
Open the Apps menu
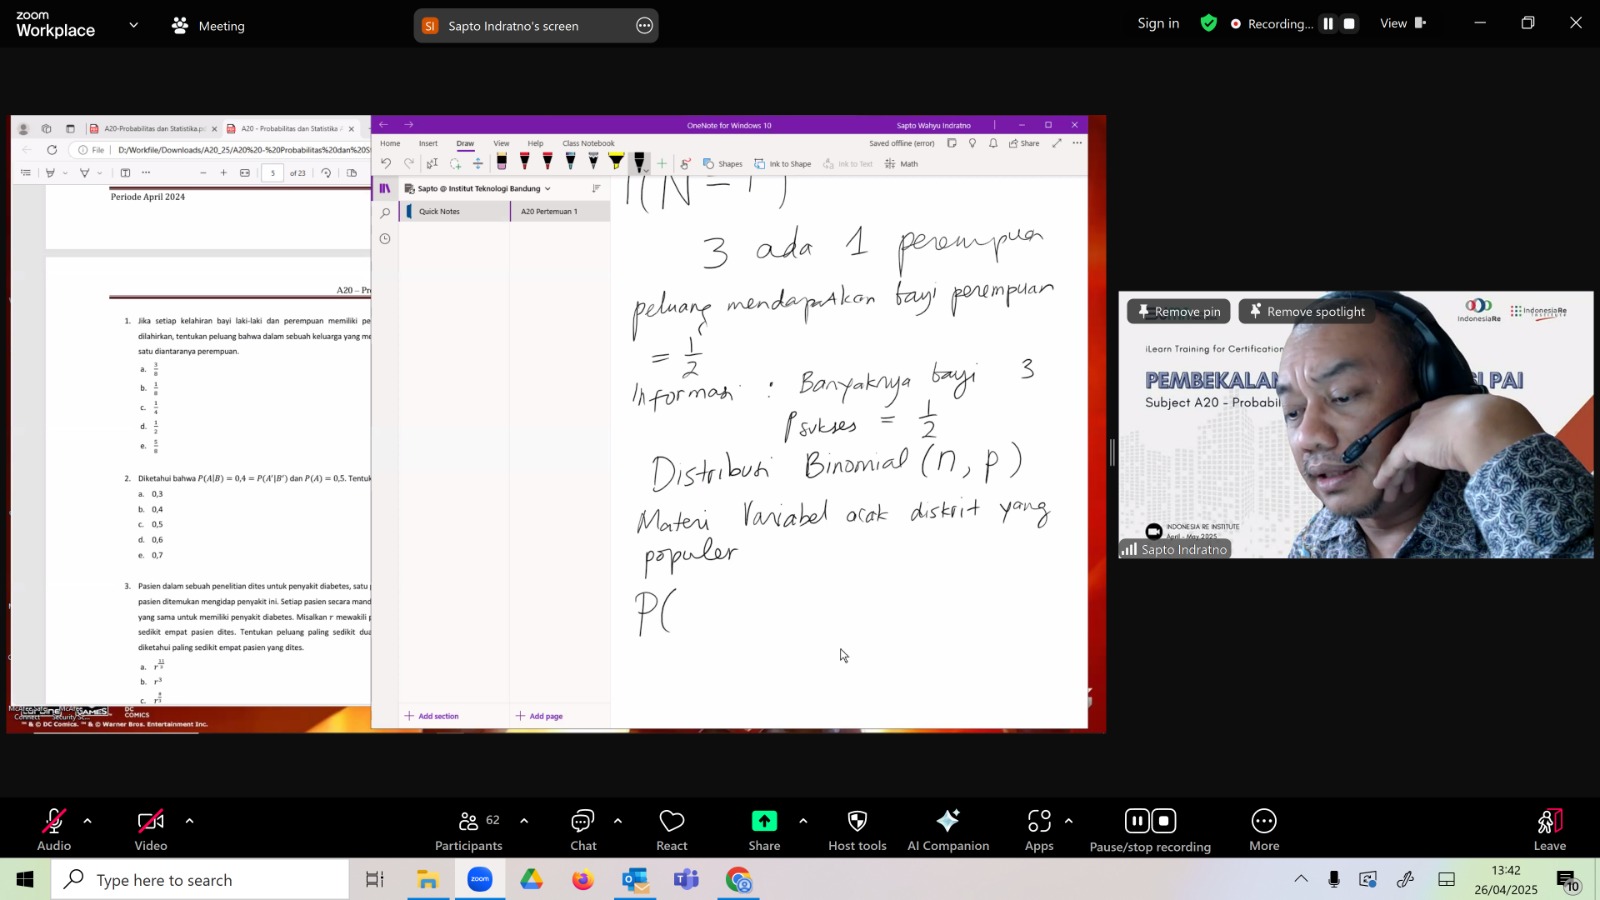tap(1039, 831)
